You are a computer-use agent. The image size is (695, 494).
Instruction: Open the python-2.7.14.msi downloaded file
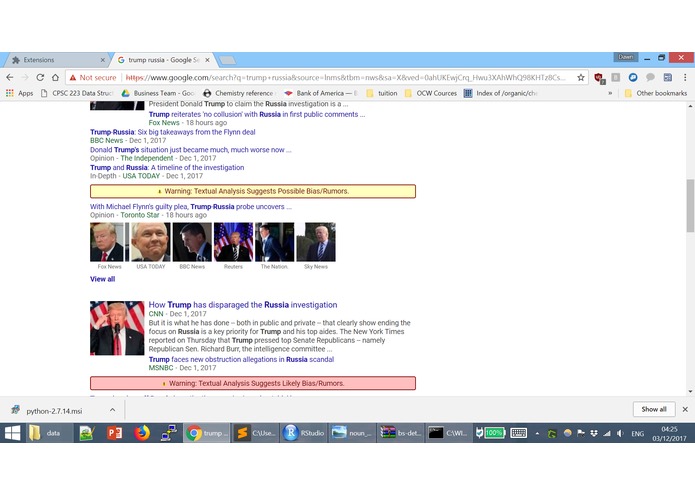pyautogui.click(x=53, y=411)
